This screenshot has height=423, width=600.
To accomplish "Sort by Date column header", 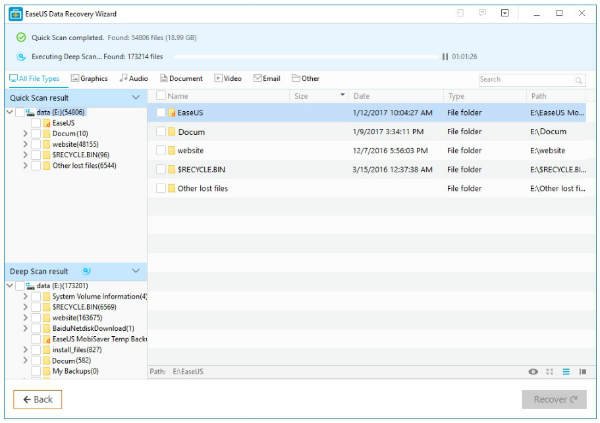I will pos(362,96).
